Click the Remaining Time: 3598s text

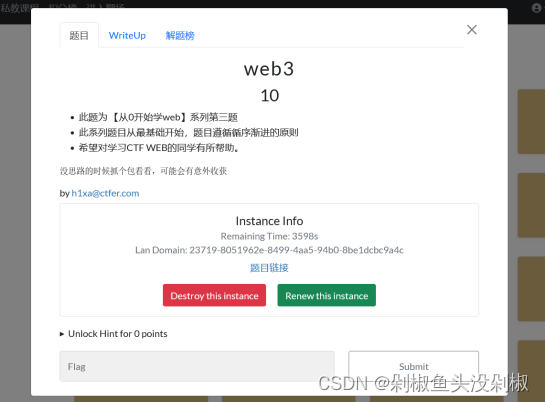pyautogui.click(x=269, y=236)
